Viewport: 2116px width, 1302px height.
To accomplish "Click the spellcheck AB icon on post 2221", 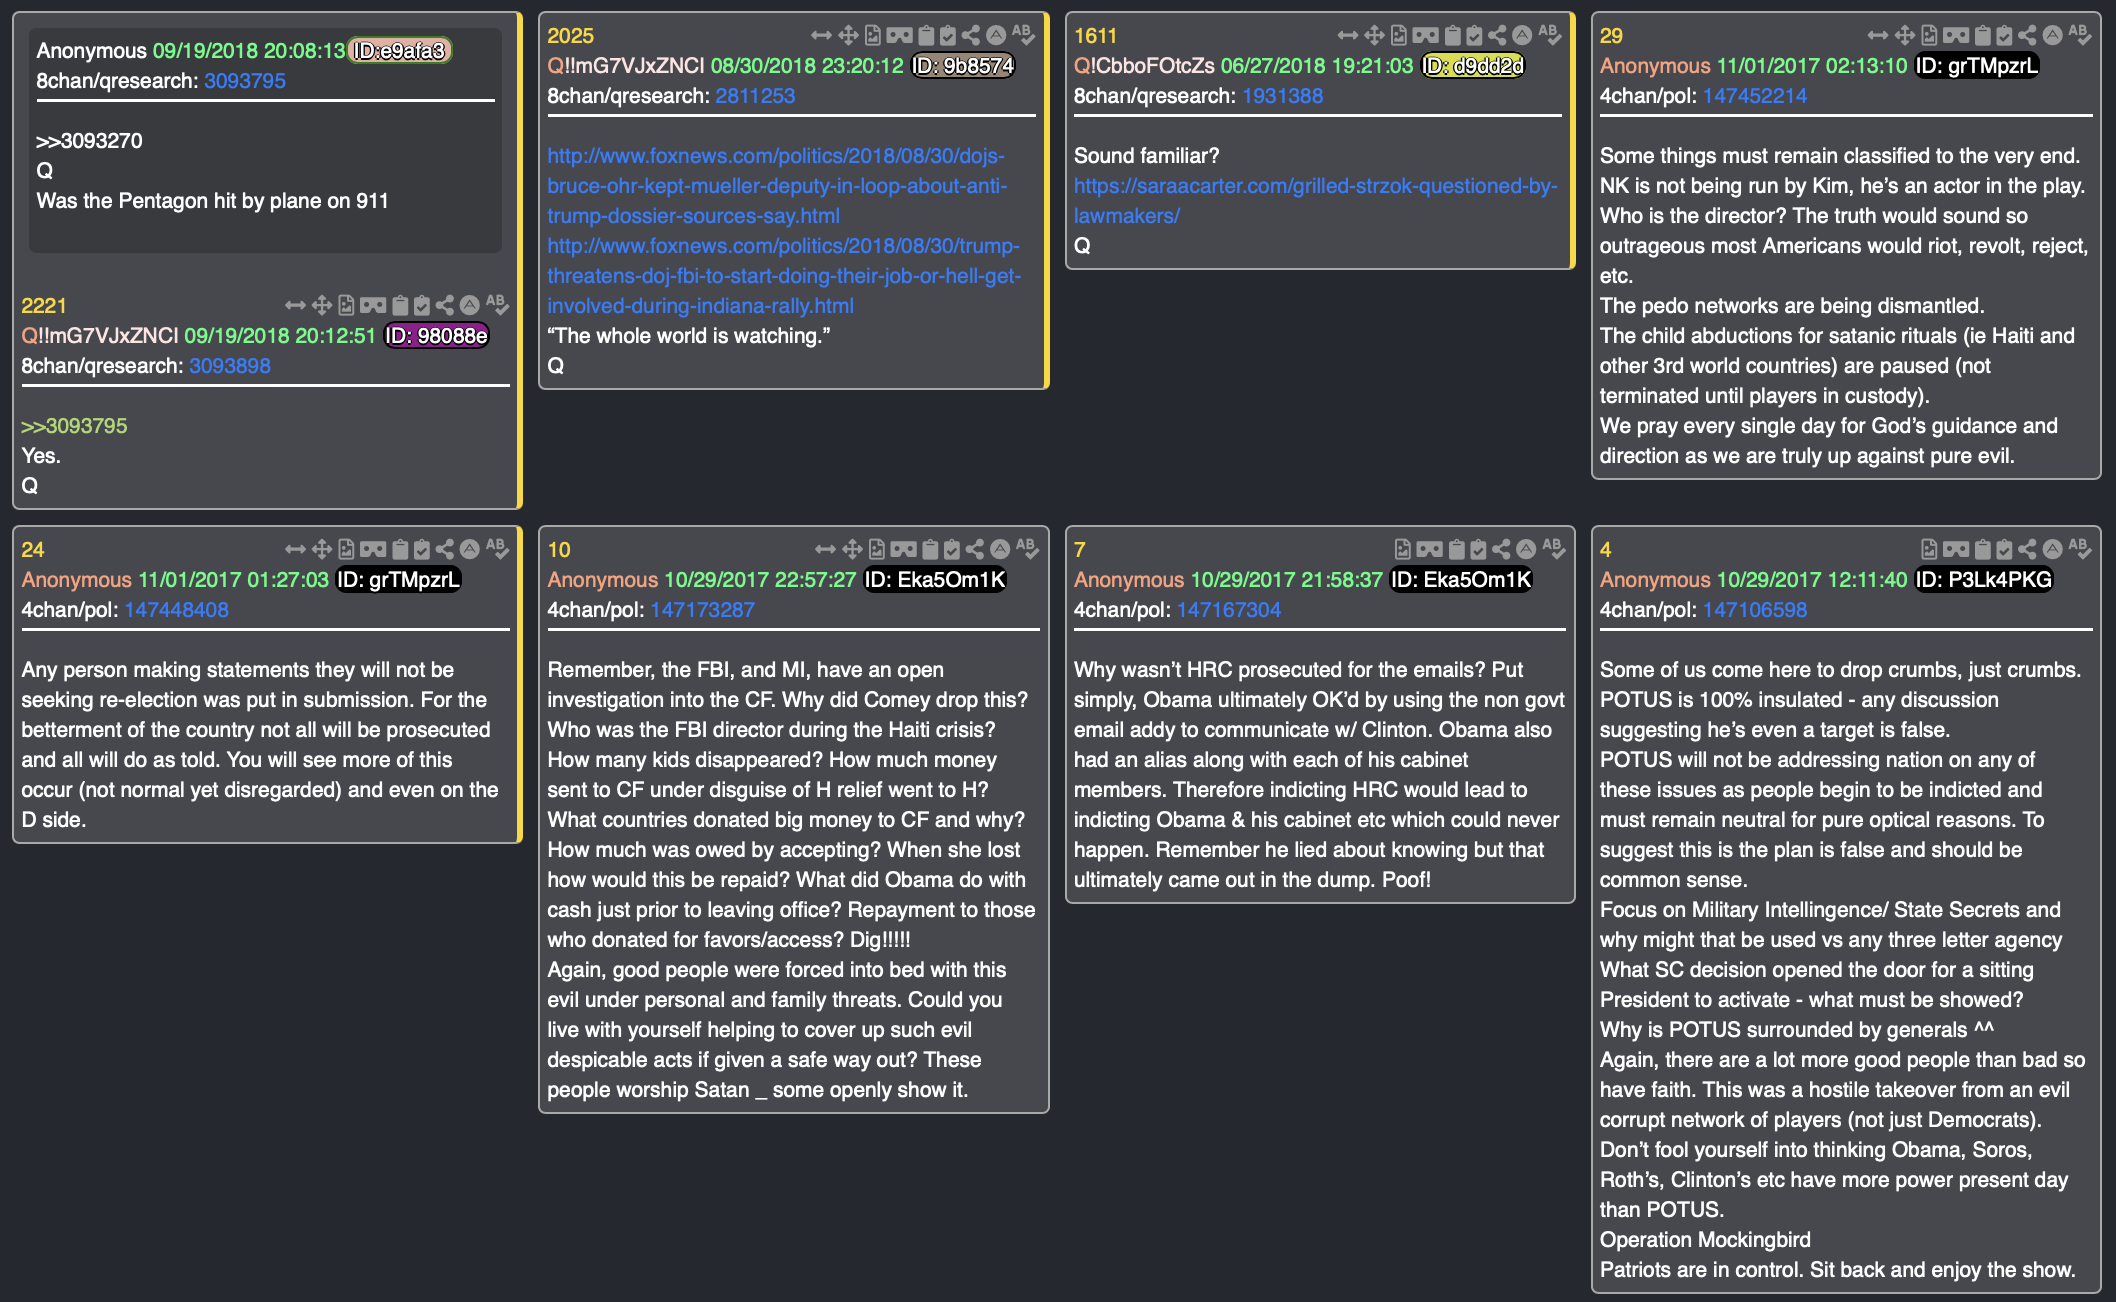I will [x=497, y=304].
